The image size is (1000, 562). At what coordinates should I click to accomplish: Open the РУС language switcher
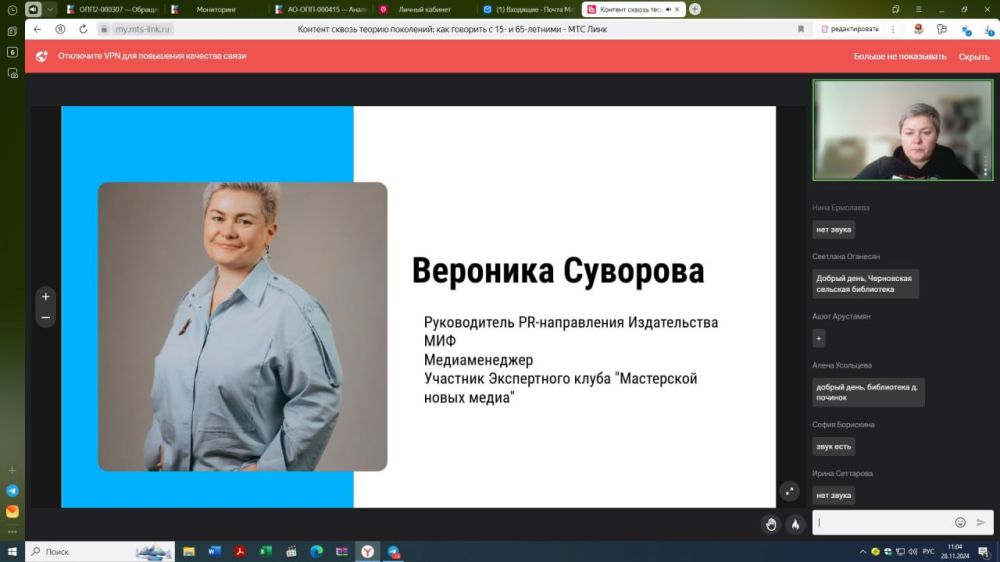(x=929, y=552)
